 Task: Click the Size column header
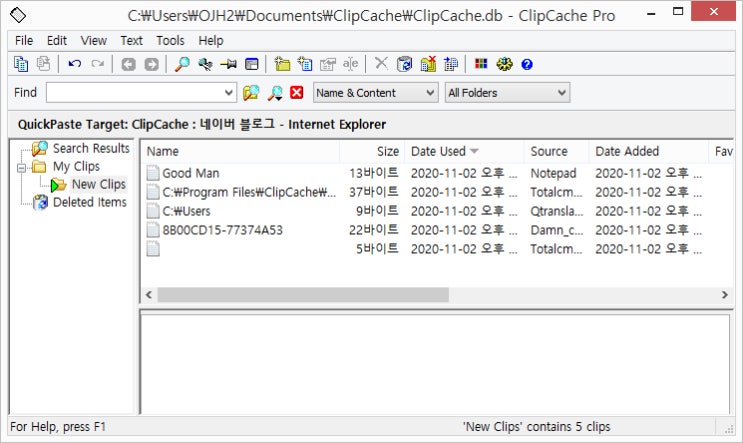click(x=372, y=152)
